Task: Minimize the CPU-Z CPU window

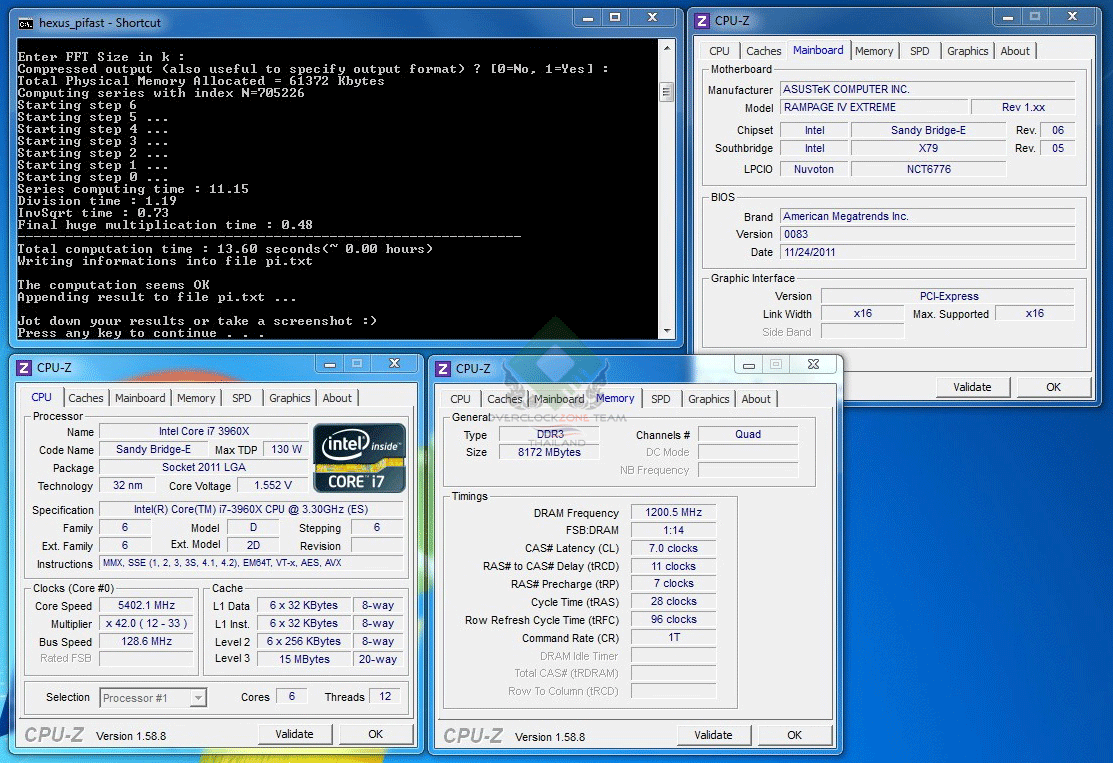Action: (330, 364)
